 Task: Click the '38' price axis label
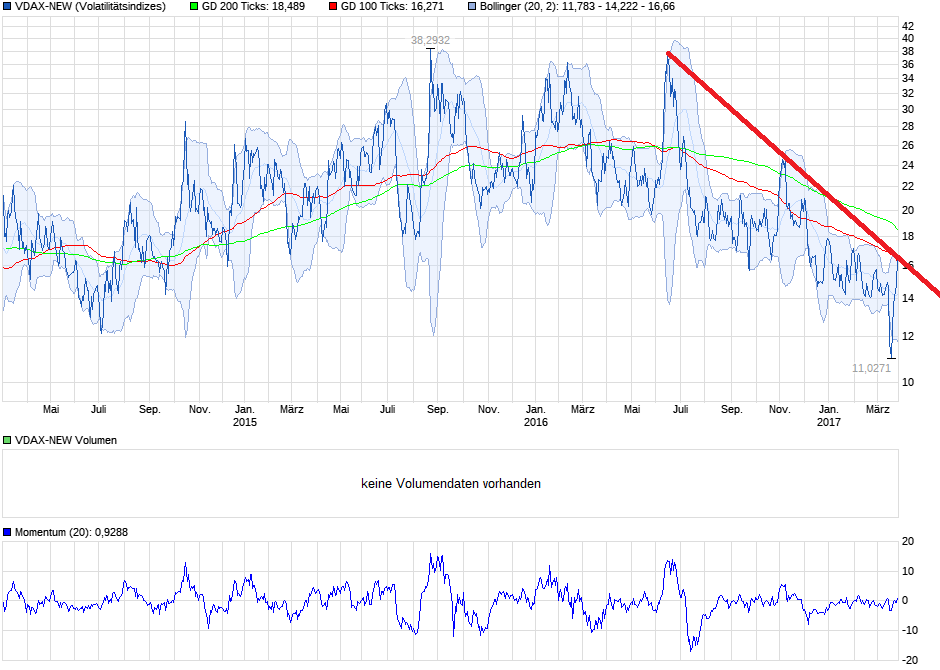908,52
